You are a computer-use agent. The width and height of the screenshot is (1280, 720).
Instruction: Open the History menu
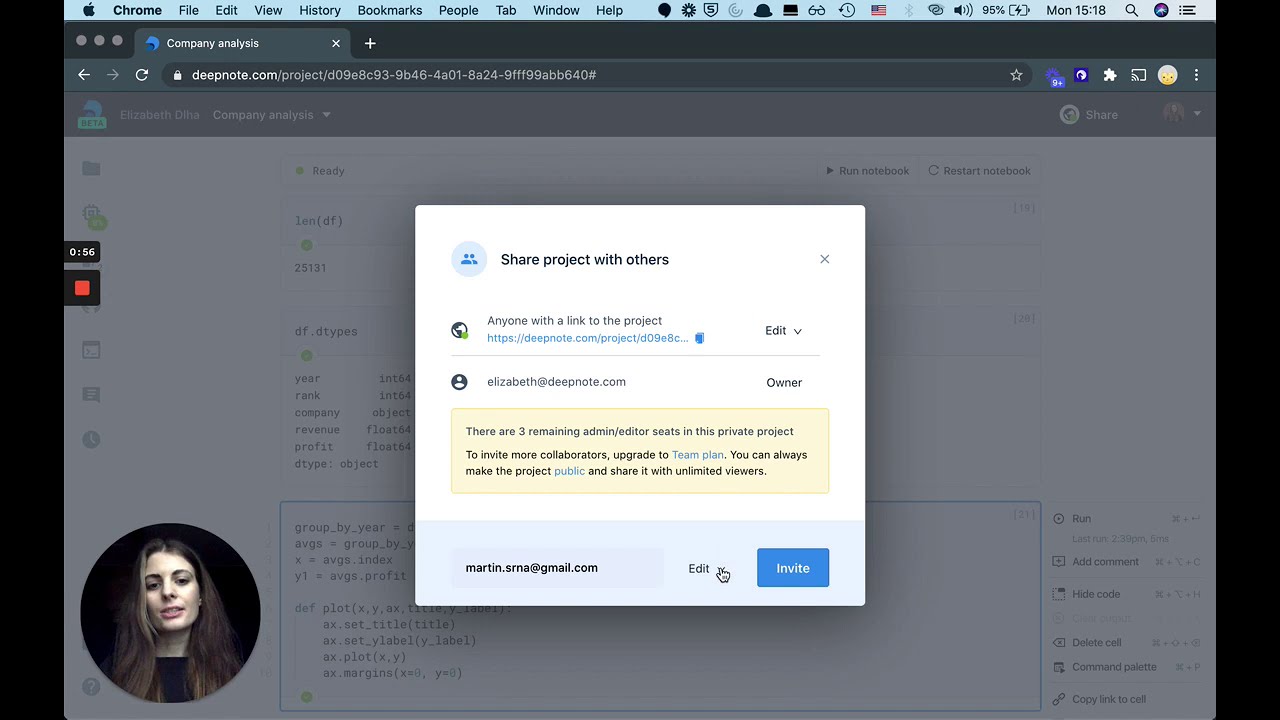(x=320, y=10)
